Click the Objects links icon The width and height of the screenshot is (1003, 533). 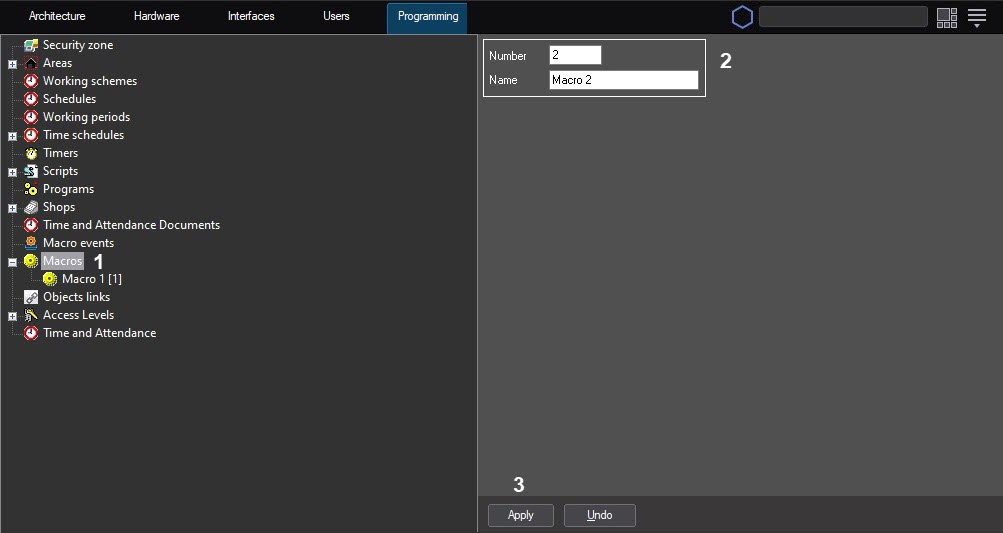click(x=31, y=297)
